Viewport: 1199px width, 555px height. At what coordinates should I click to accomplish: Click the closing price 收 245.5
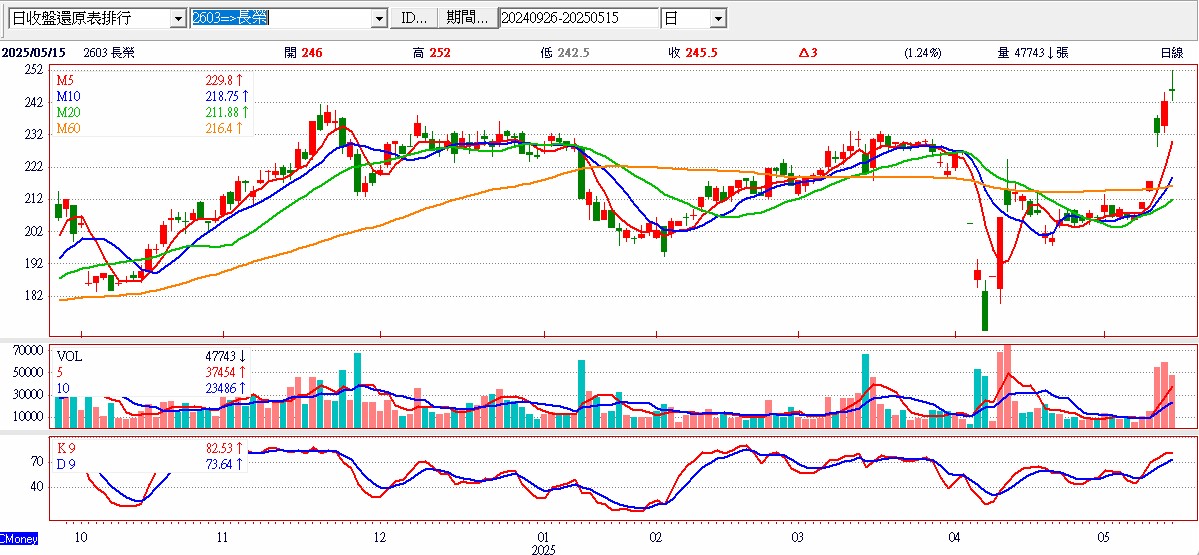pyautogui.click(x=692, y=53)
